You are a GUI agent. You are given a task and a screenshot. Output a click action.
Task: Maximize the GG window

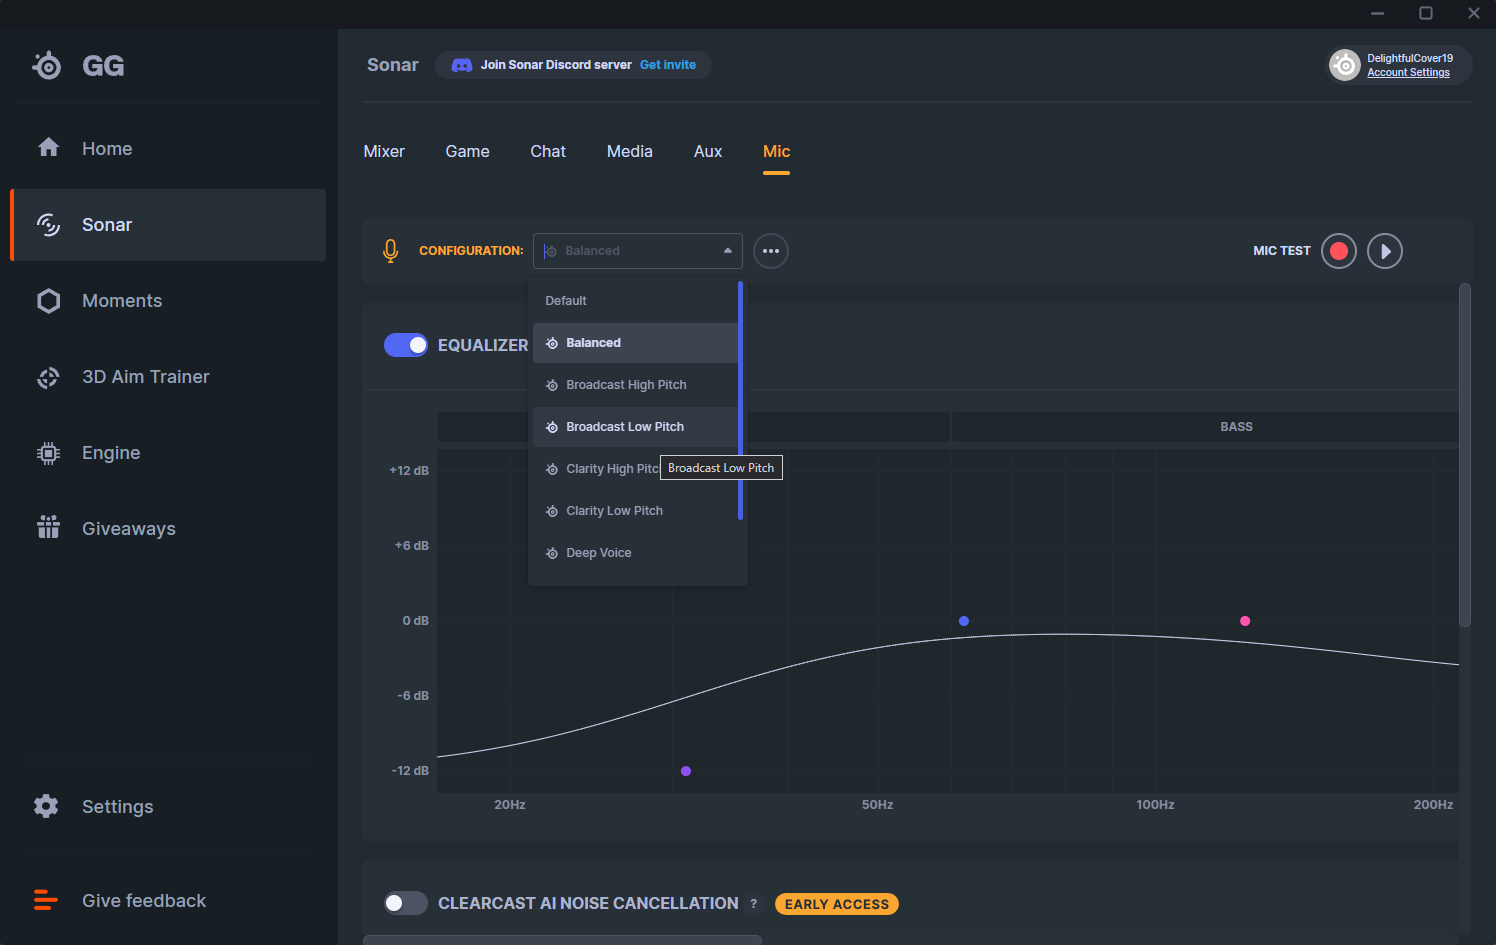(1426, 13)
